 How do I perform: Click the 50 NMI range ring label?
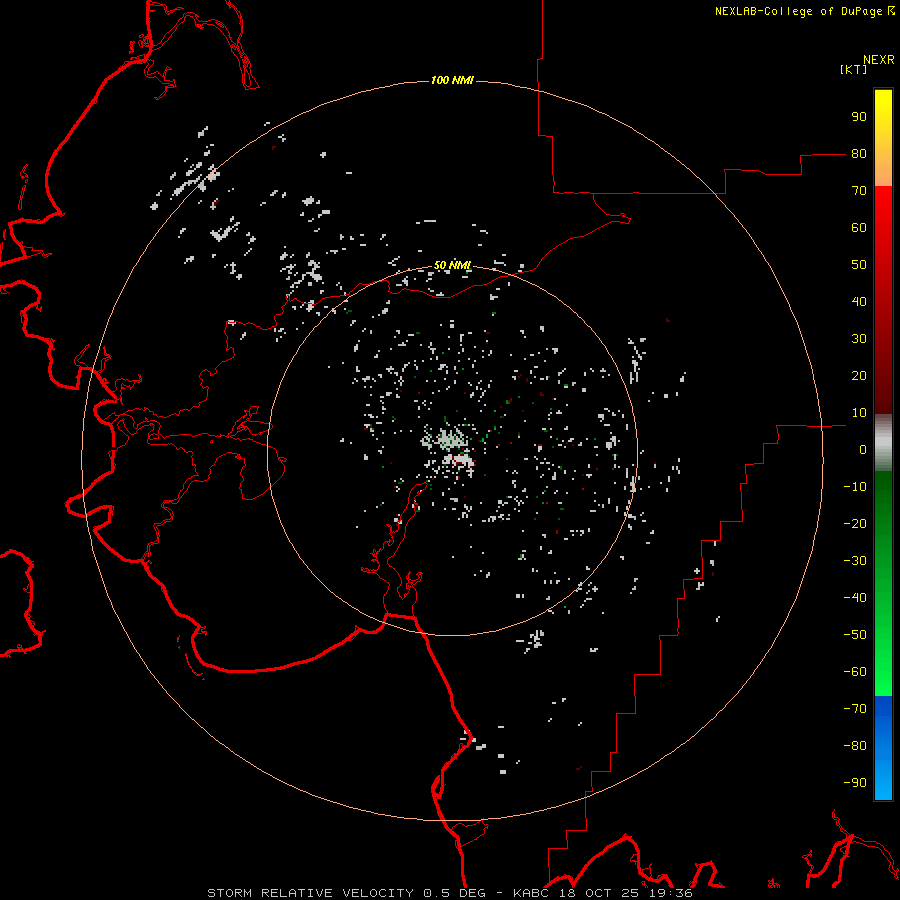pyautogui.click(x=452, y=265)
